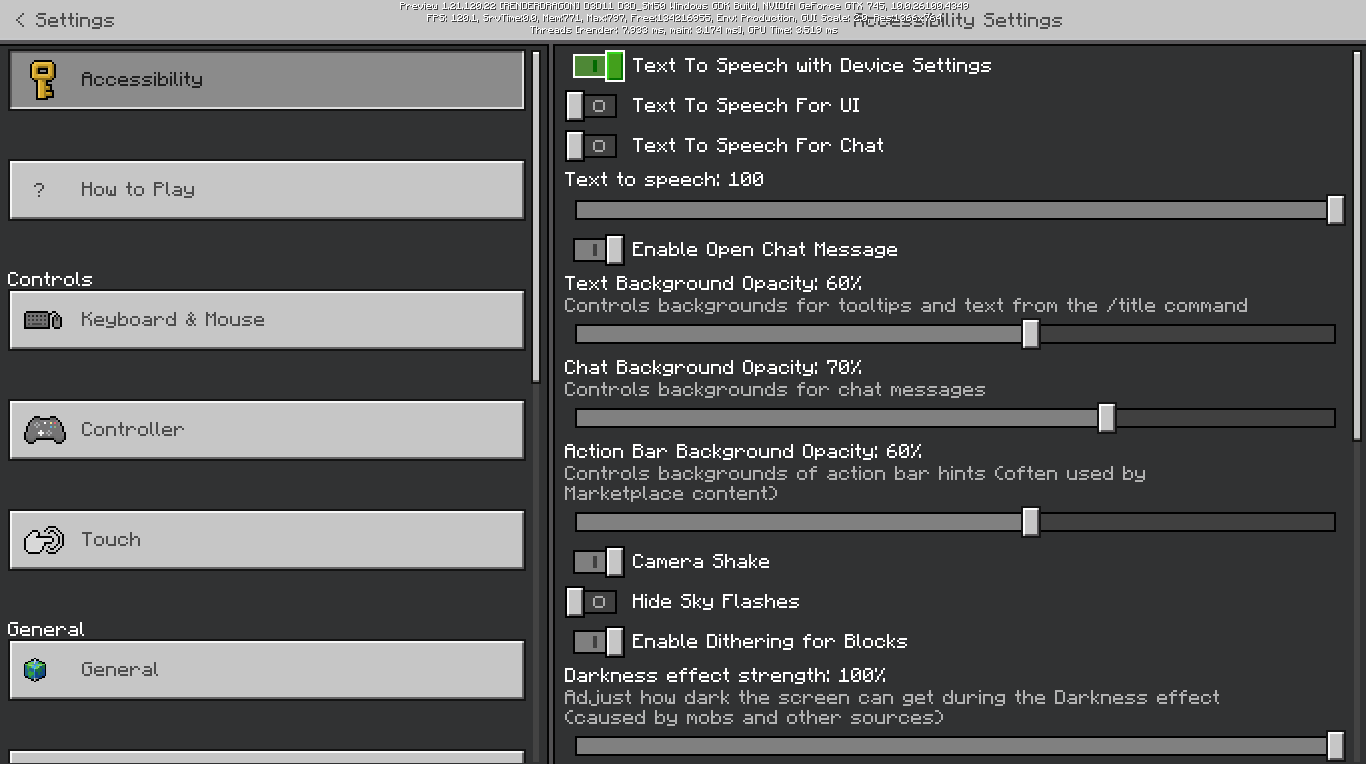Toggle Enable Open Chat Message
This screenshot has height=764, width=1366.
pyautogui.click(x=598, y=250)
